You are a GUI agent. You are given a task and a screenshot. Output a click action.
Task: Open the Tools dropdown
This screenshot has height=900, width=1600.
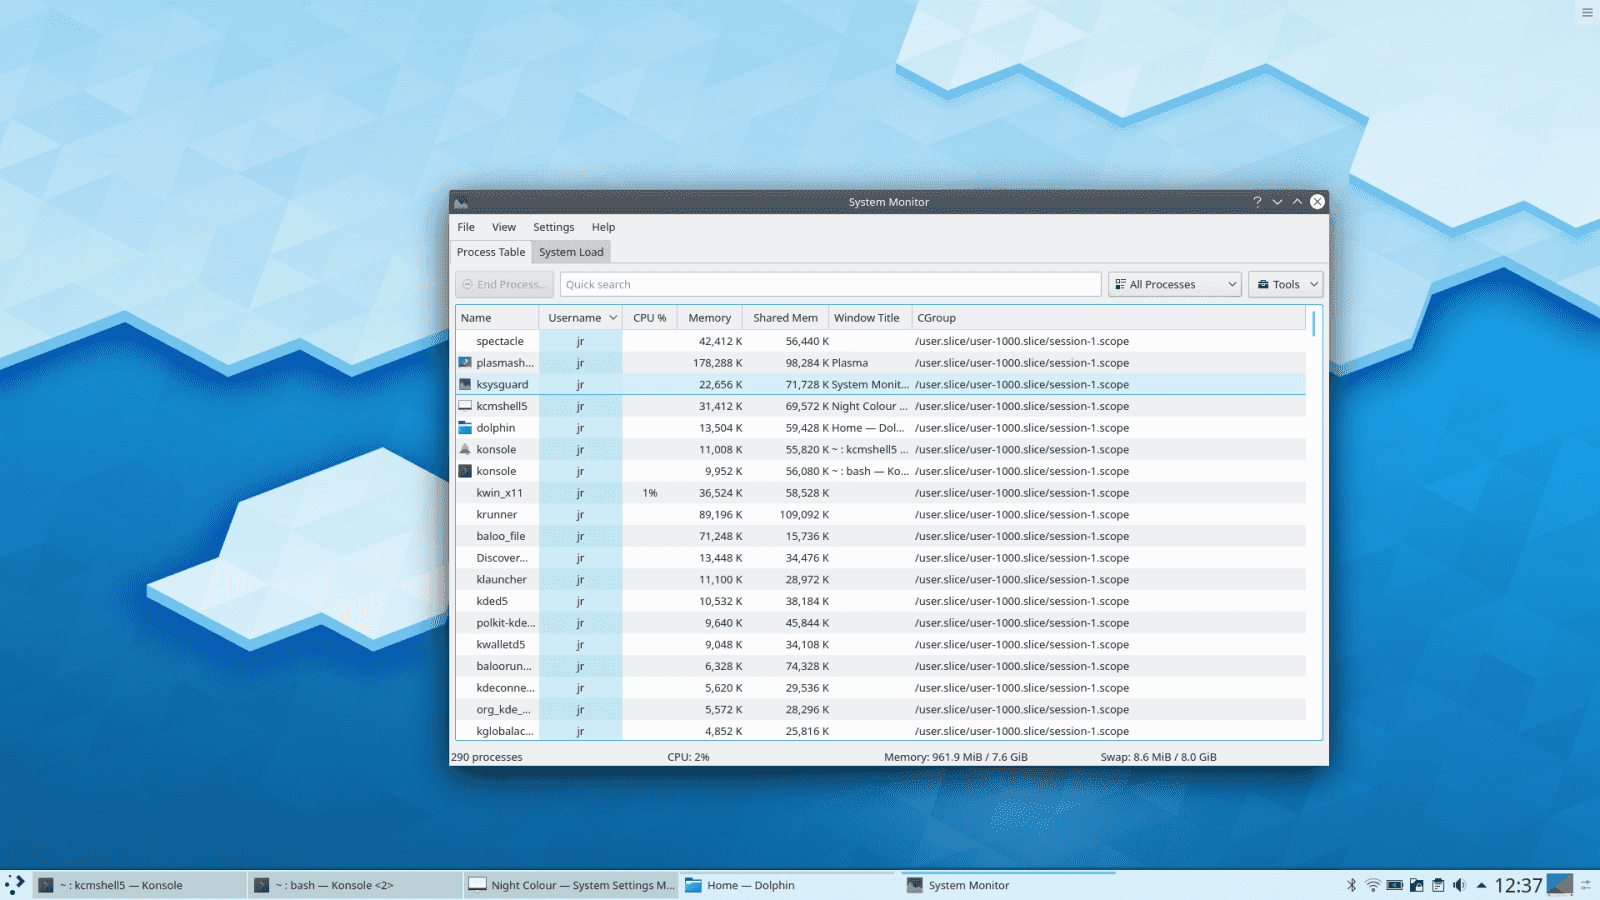tap(1285, 284)
